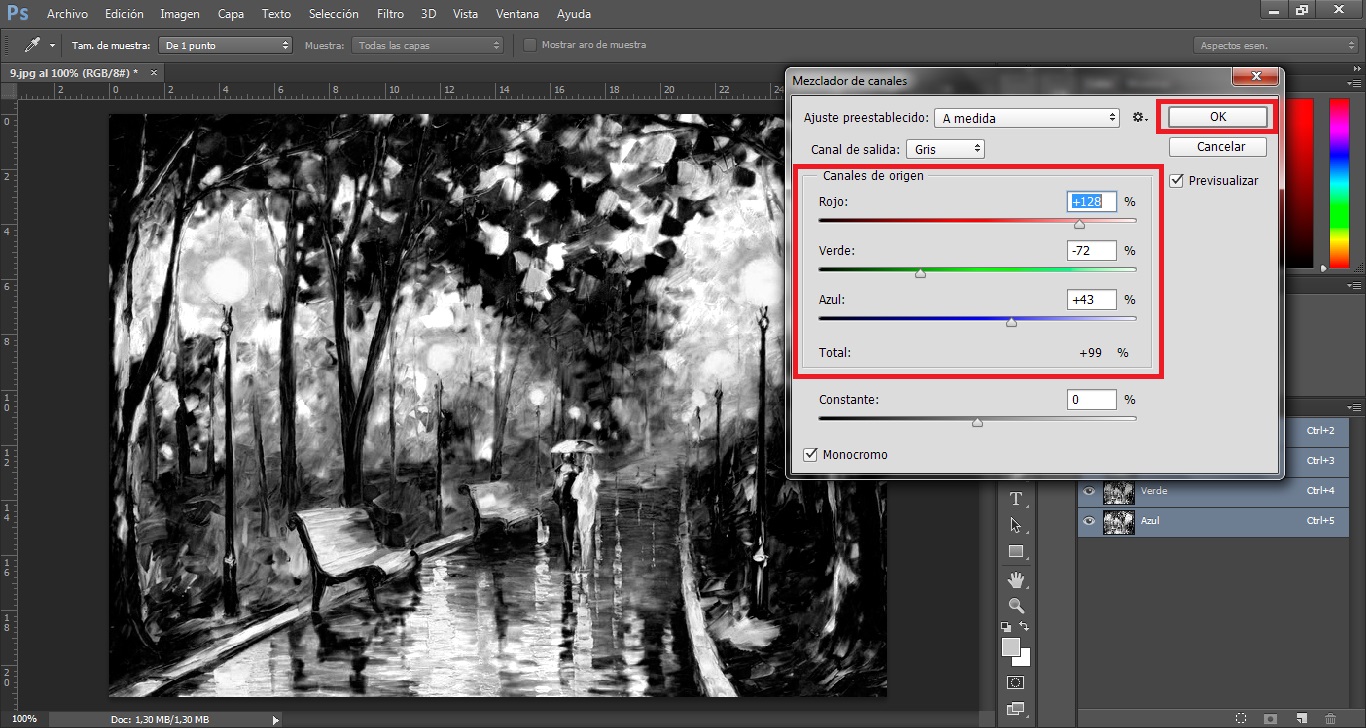Open the Capa menu
1366x728 pixels.
pyautogui.click(x=231, y=14)
